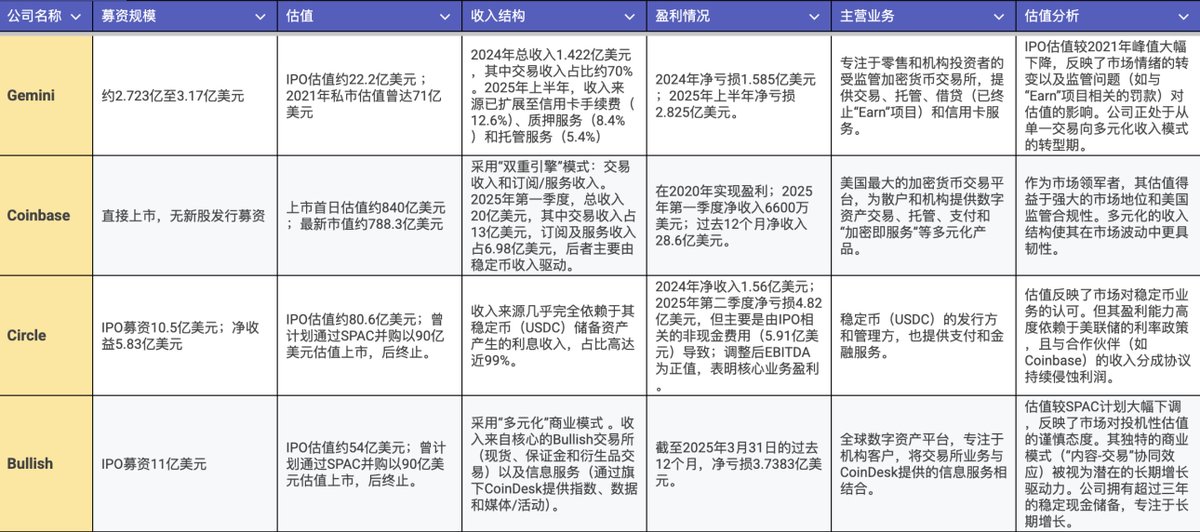This screenshot has width=1200, height=532.
Task: Select the 盈利情况 header text
Action: (680, 18)
